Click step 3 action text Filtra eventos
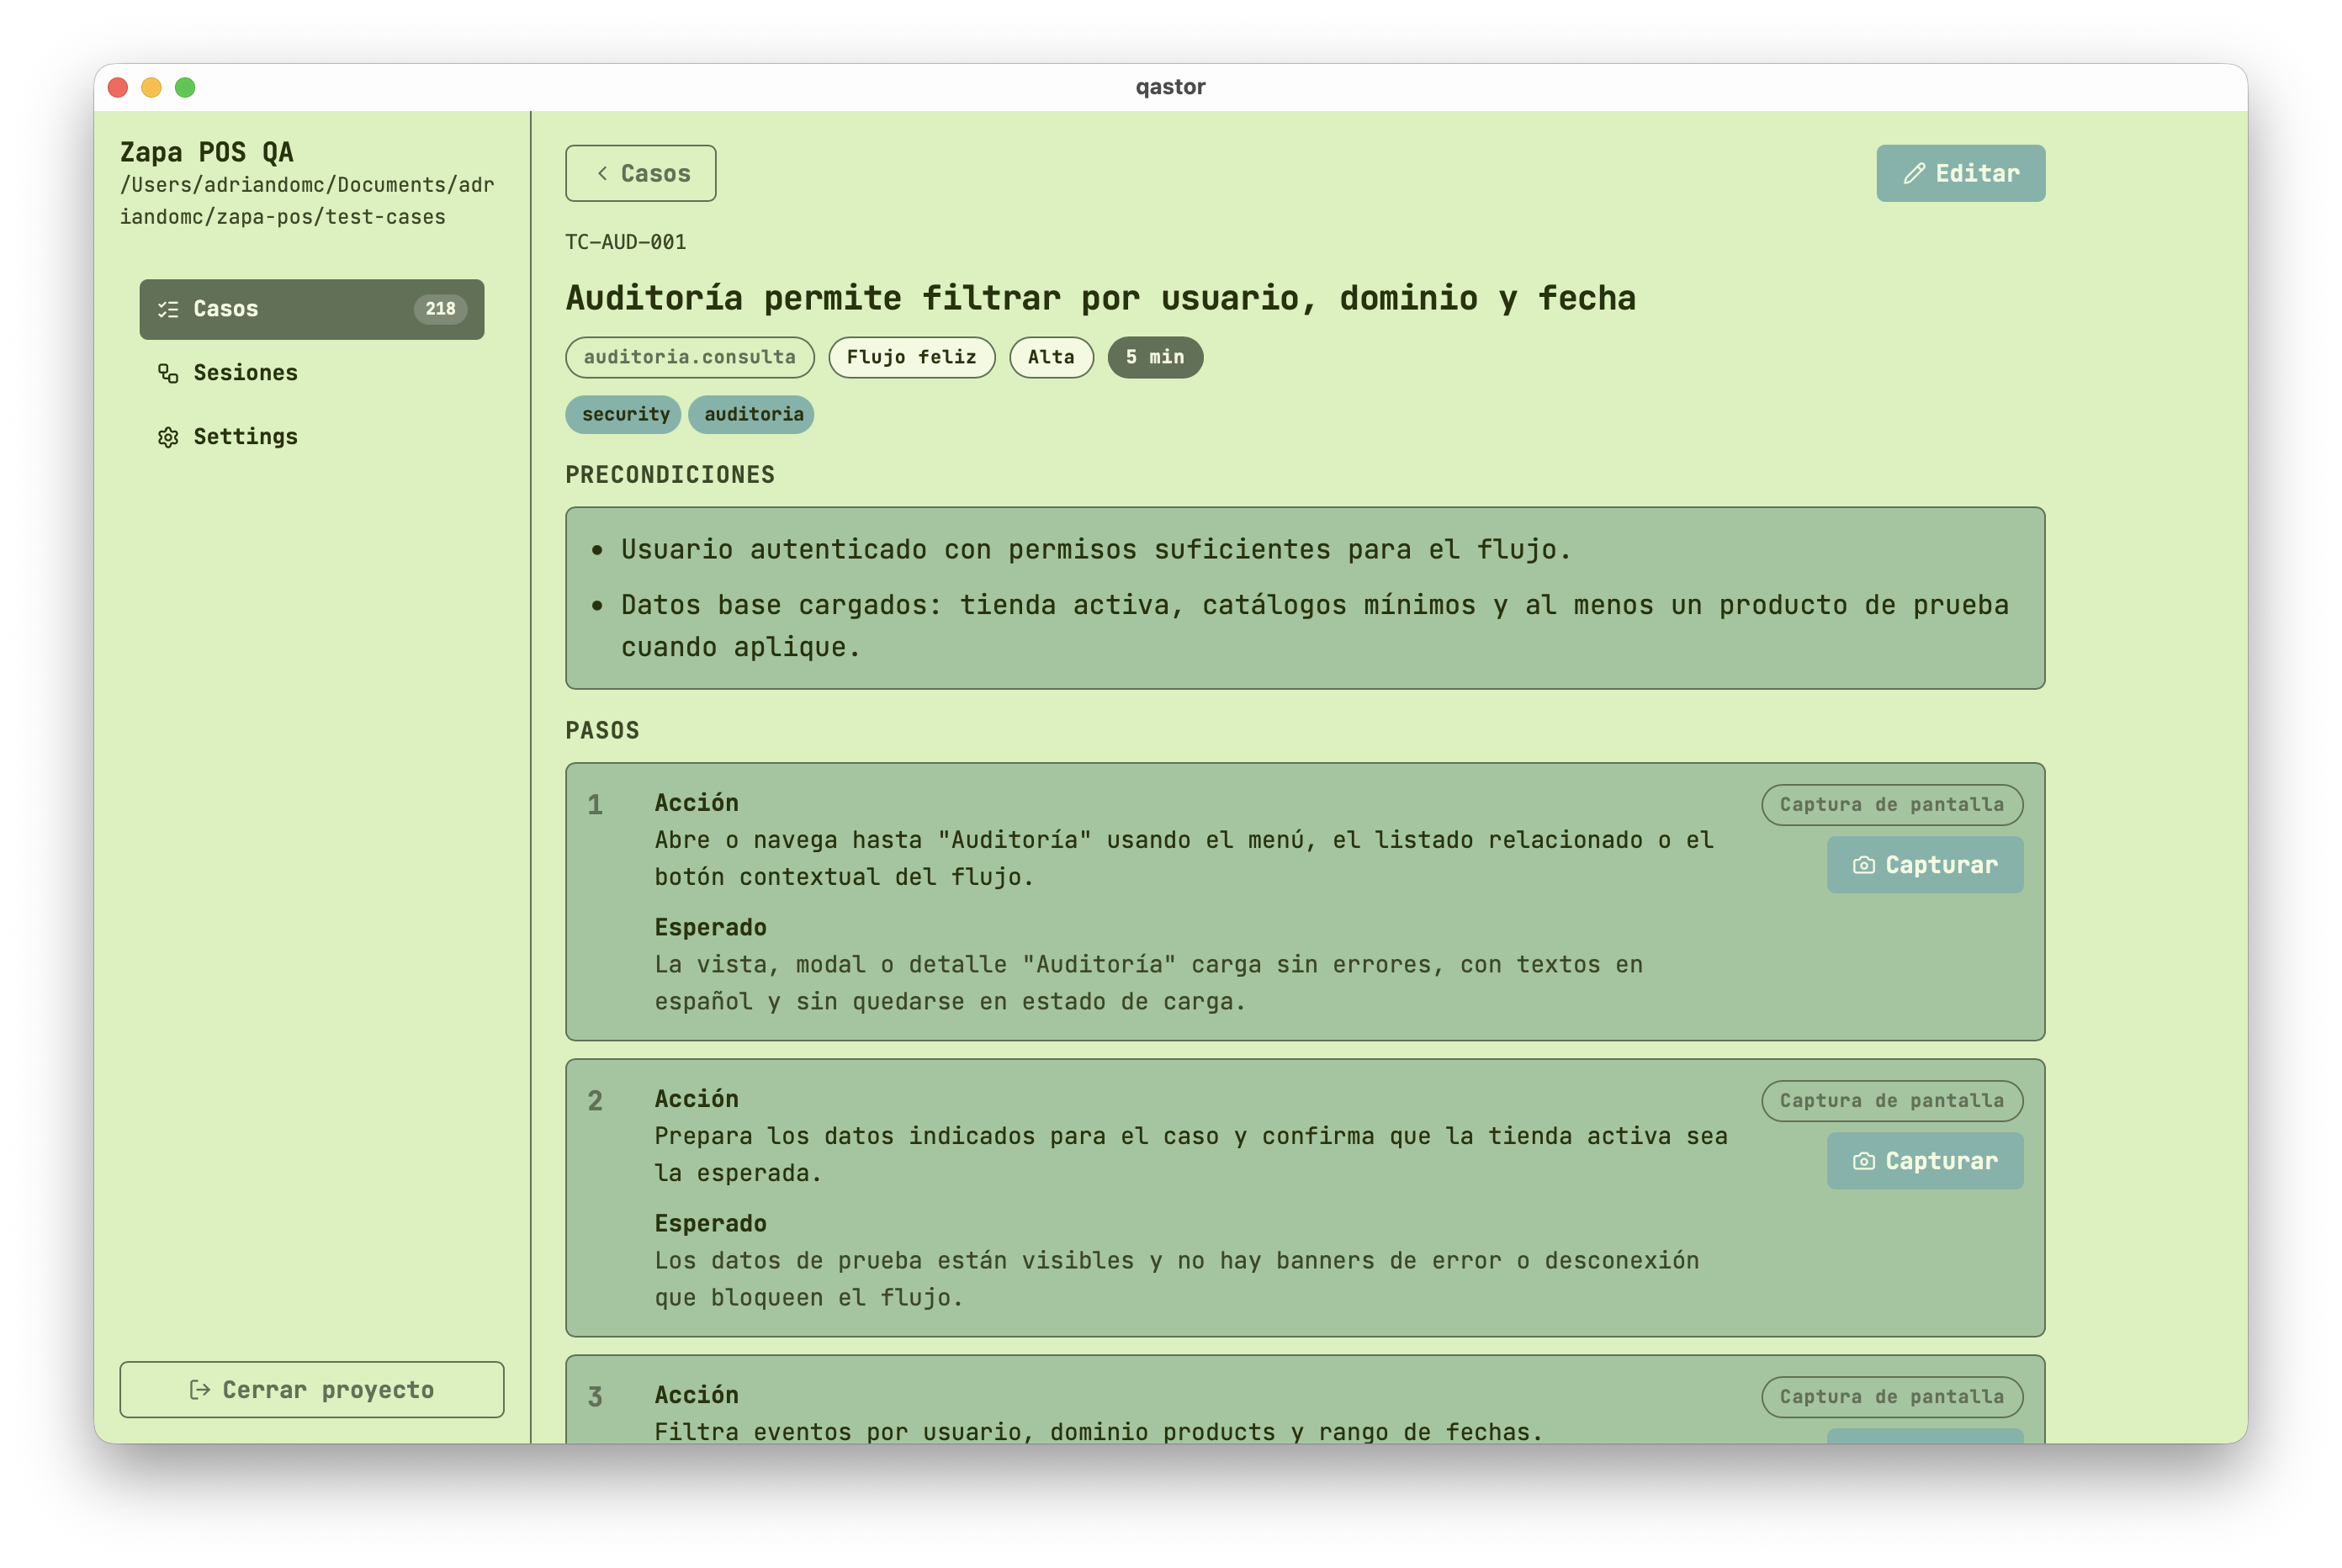The image size is (2342, 1568). click(x=1099, y=1431)
